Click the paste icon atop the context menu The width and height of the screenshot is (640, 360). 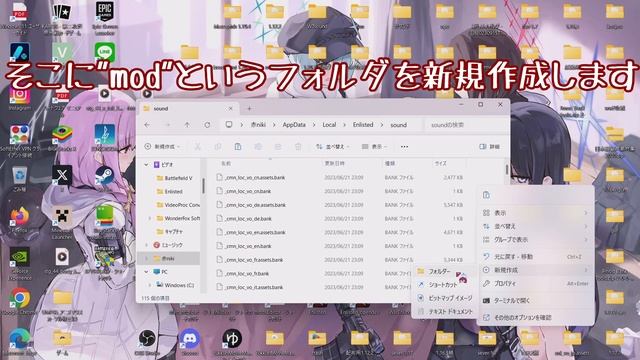[486, 195]
